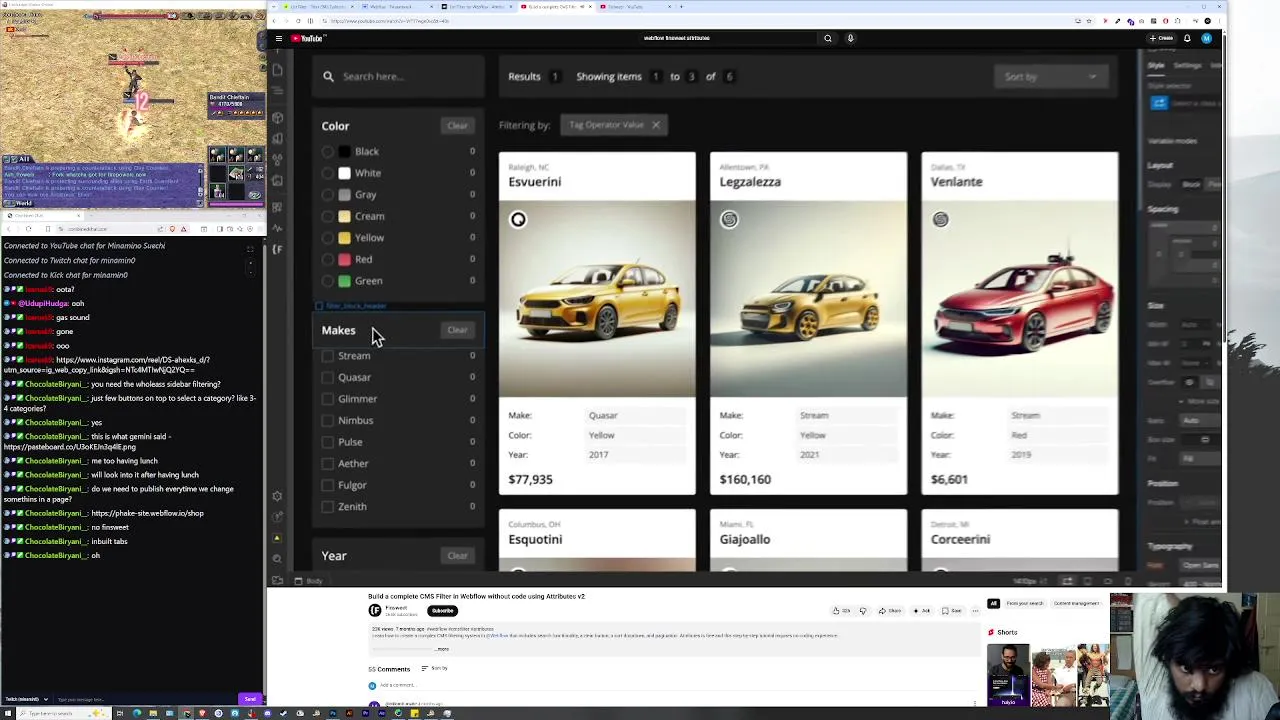This screenshot has height=720, width=1280.
Task: Expand video description with ...more
Action: point(443,649)
